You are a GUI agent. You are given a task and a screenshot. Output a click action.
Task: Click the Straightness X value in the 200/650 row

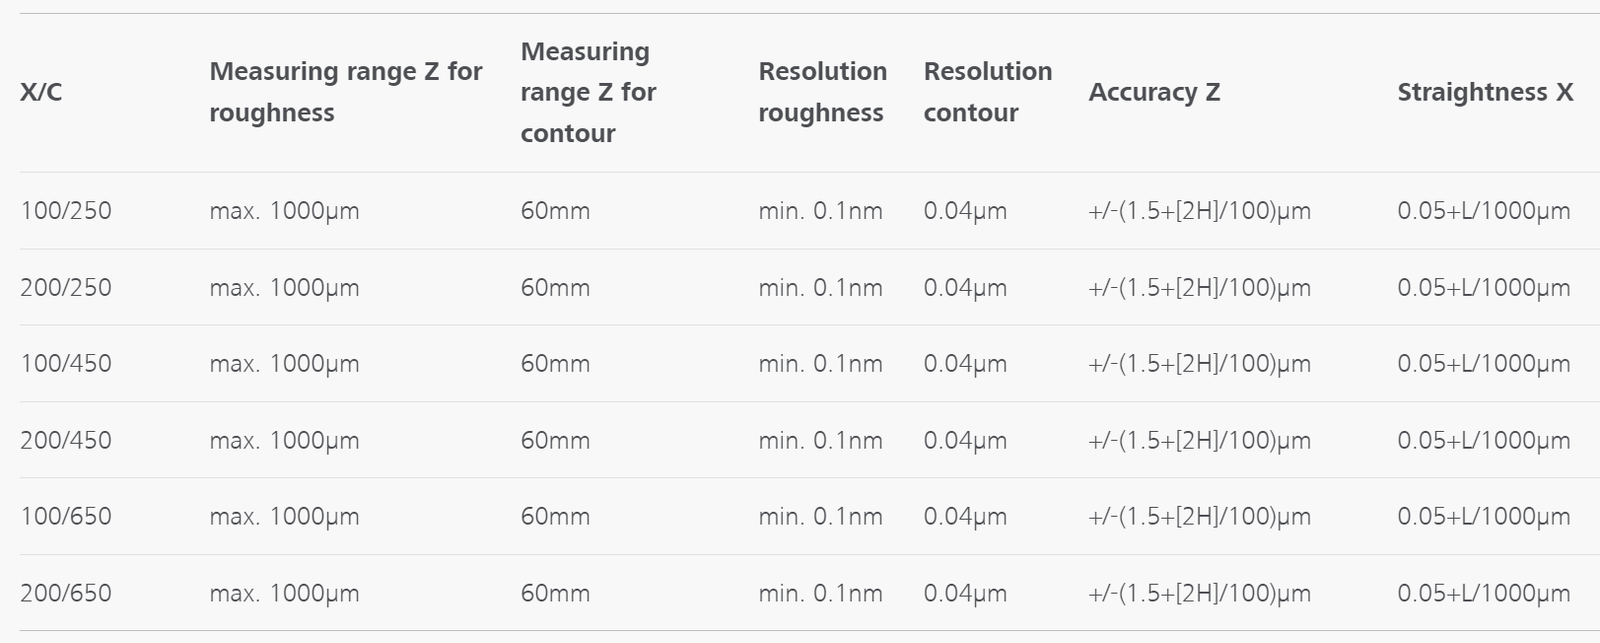pos(1483,593)
